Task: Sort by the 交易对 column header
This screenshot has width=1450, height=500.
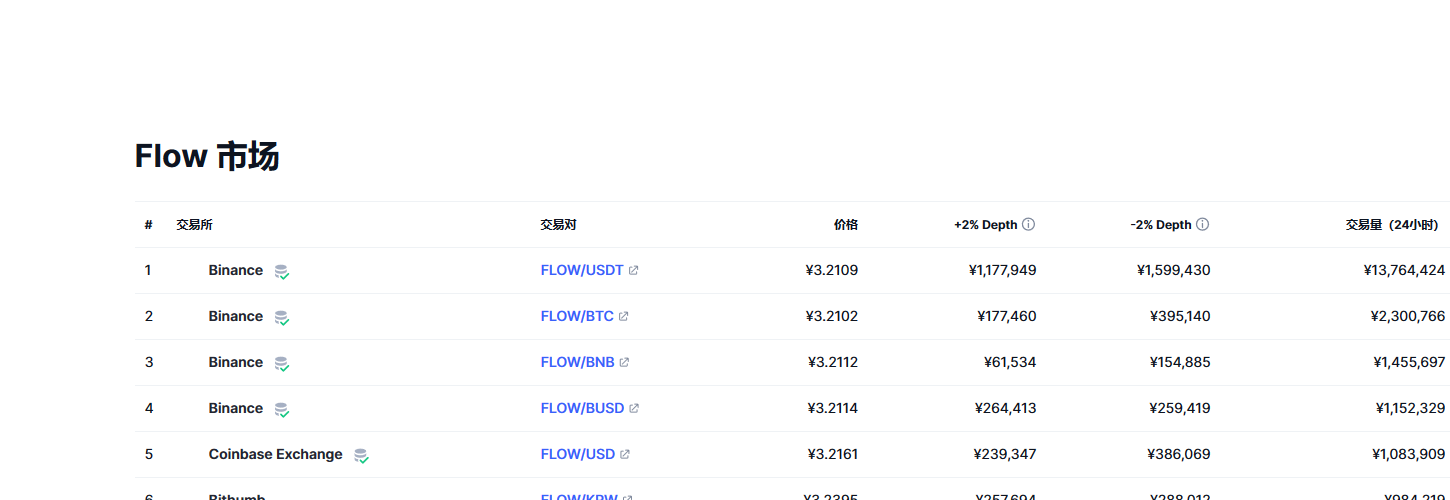Action: [558, 225]
